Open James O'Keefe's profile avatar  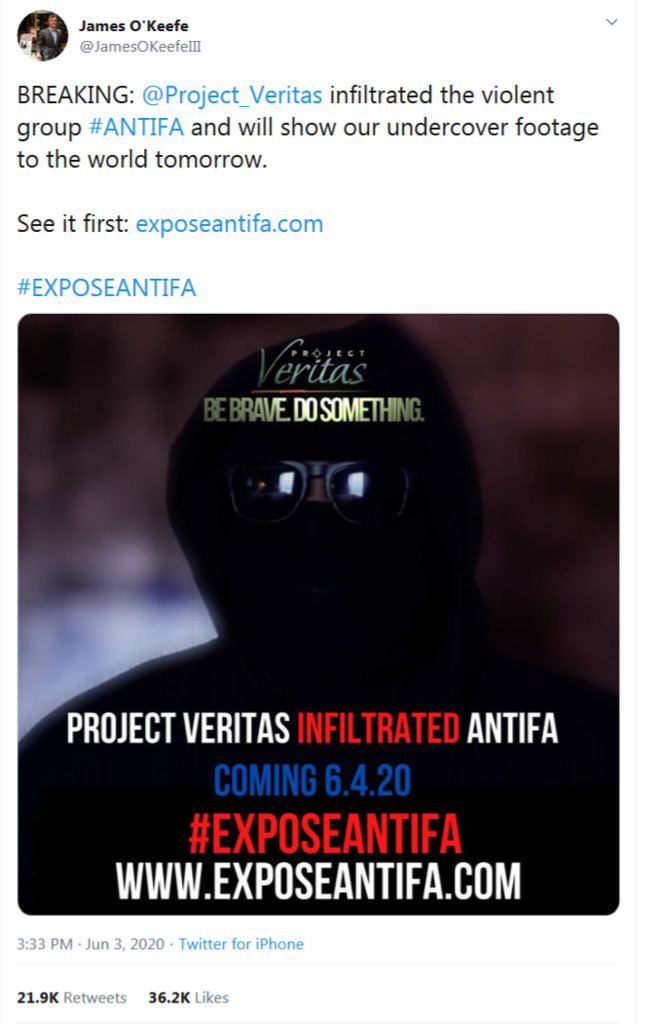point(42,35)
